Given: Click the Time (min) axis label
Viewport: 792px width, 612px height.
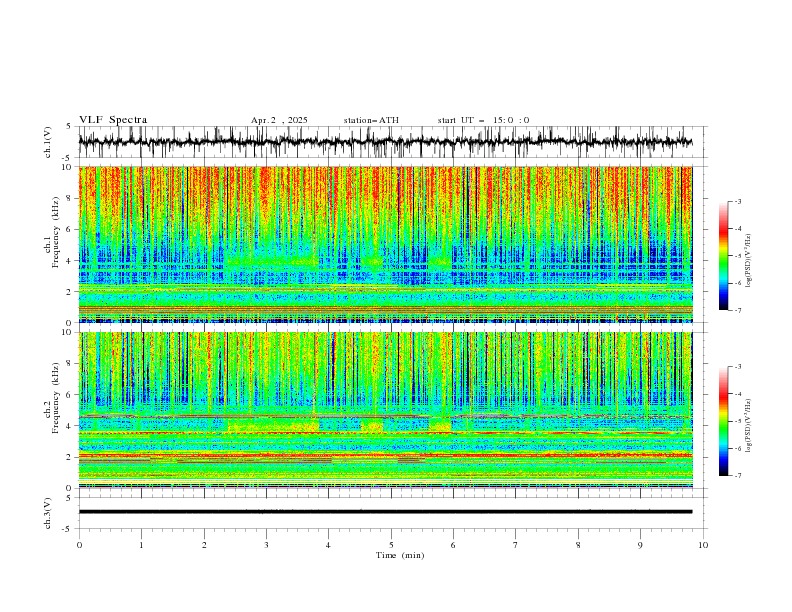Looking at the screenshot, I should click(400, 555).
